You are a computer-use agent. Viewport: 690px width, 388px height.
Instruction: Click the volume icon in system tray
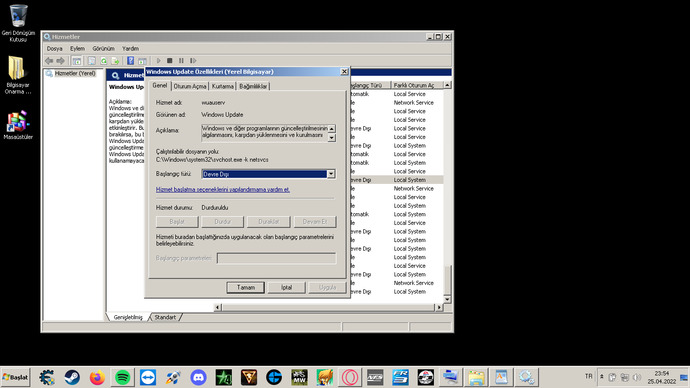coord(637,377)
